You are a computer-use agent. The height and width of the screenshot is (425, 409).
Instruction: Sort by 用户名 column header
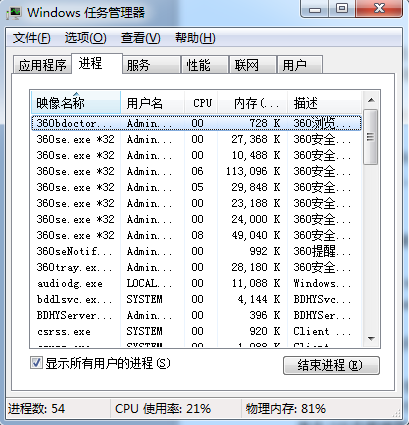tap(152, 103)
